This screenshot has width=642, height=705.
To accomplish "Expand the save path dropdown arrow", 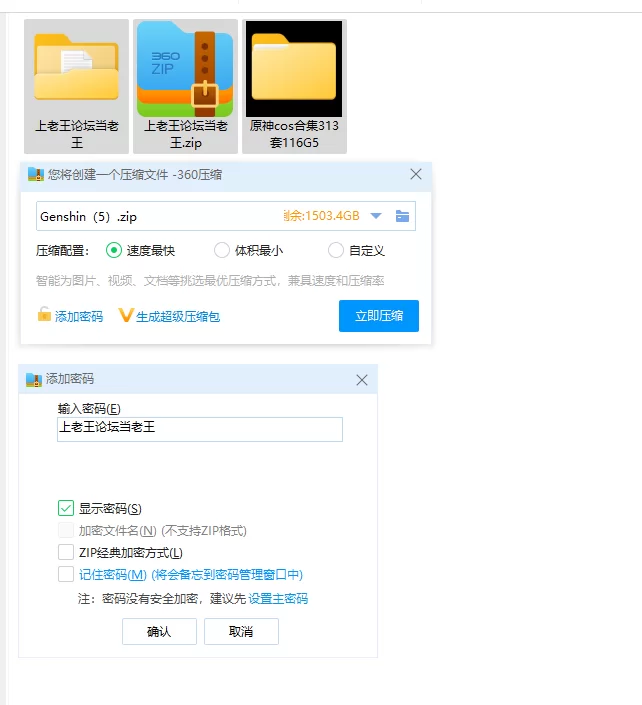I will 376,216.
